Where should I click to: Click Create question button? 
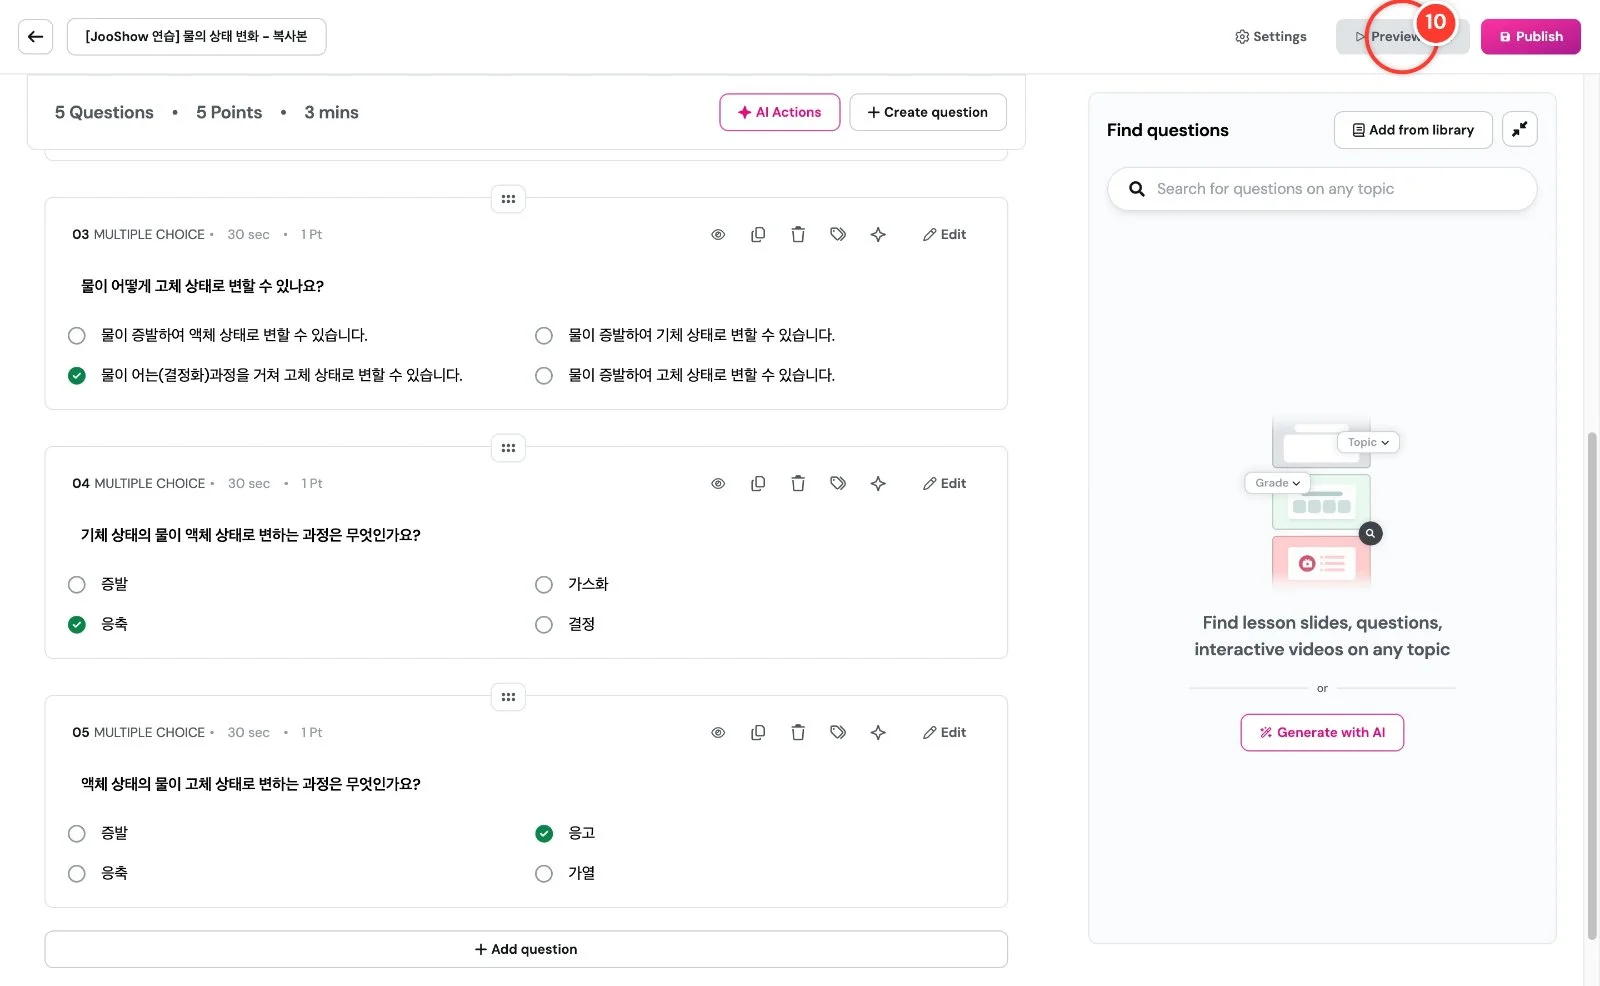928,112
